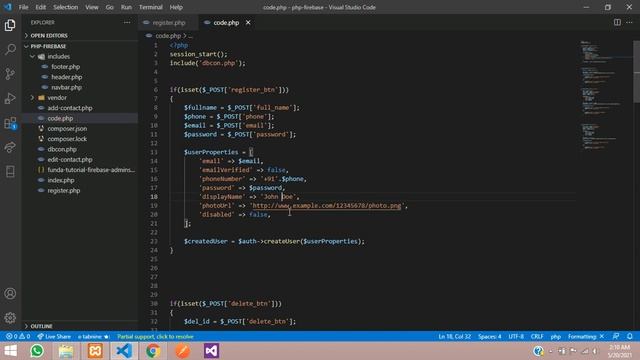
Task: Open the Windows Start menu
Action: [x=10, y=351]
